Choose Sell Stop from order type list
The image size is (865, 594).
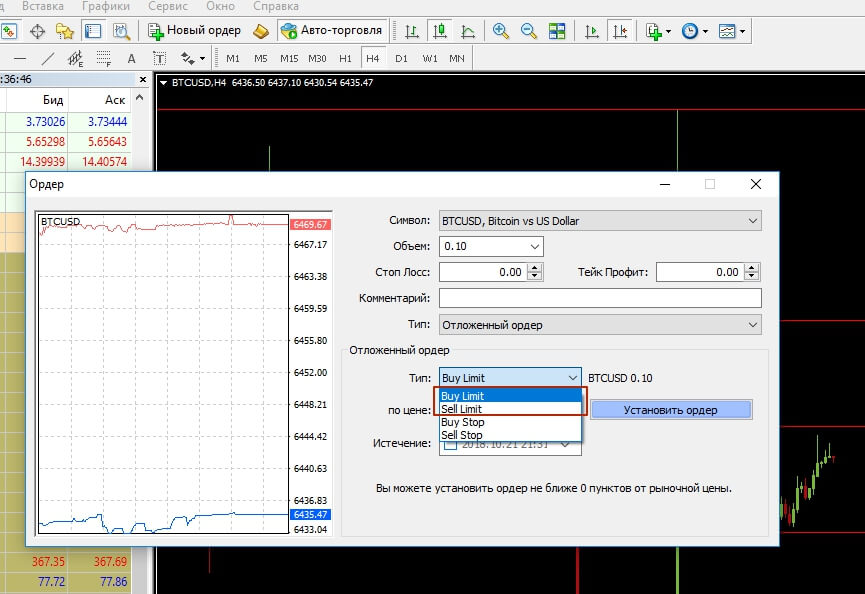tap(462, 435)
